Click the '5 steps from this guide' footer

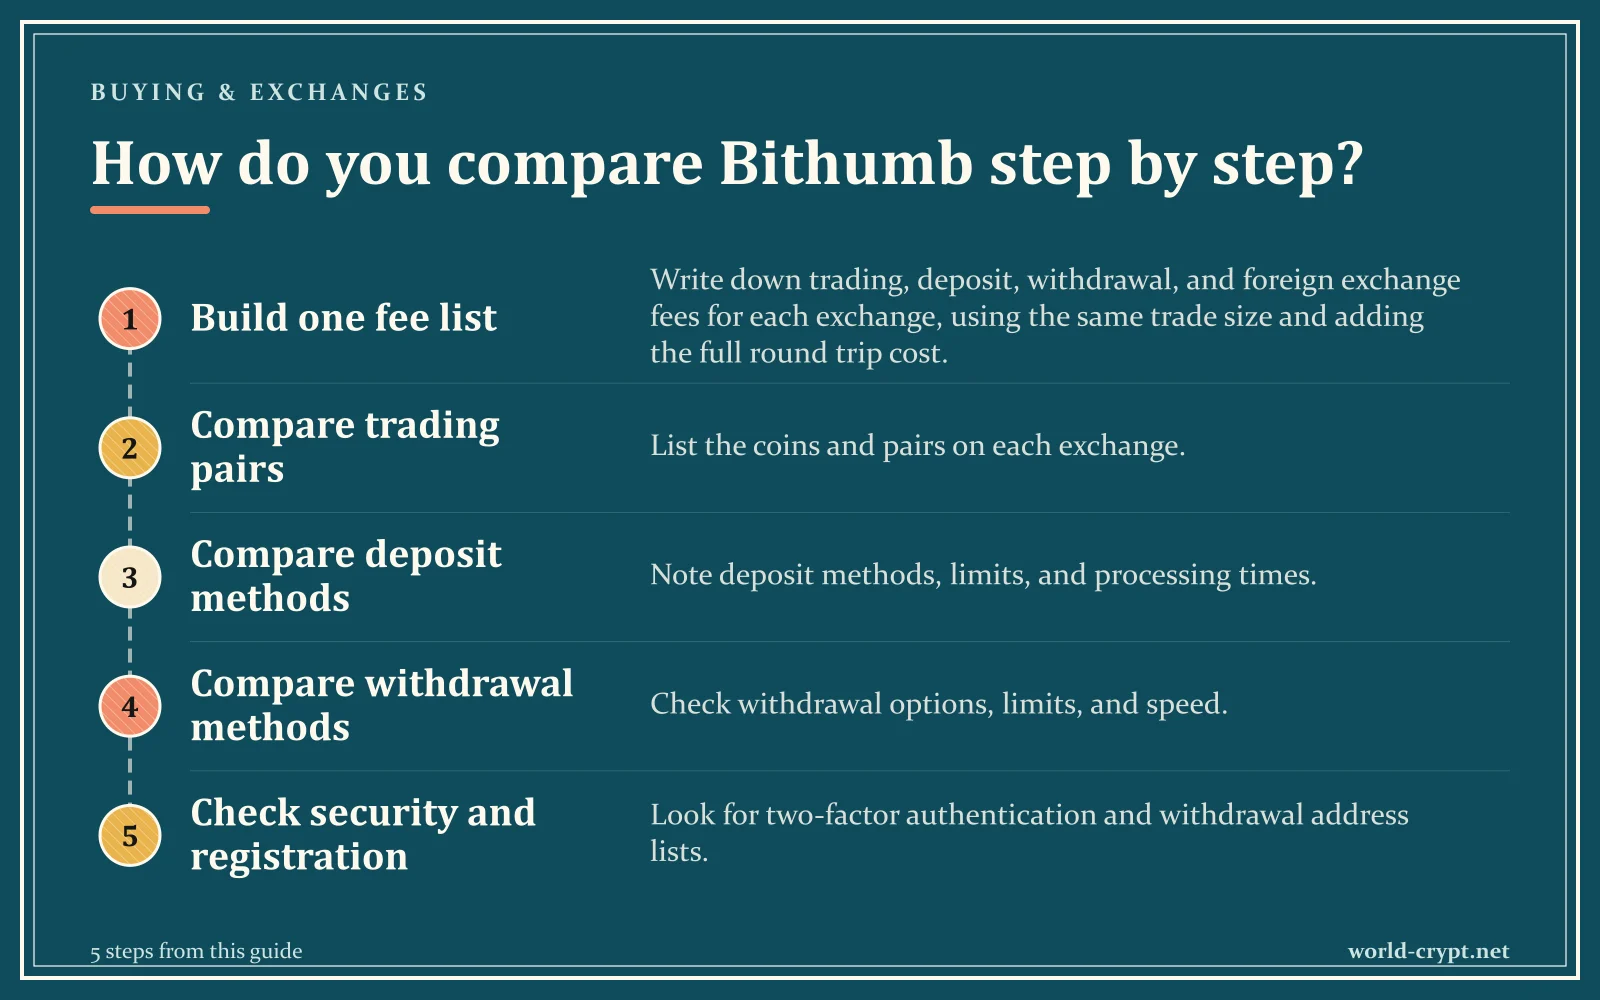click(x=196, y=951)
